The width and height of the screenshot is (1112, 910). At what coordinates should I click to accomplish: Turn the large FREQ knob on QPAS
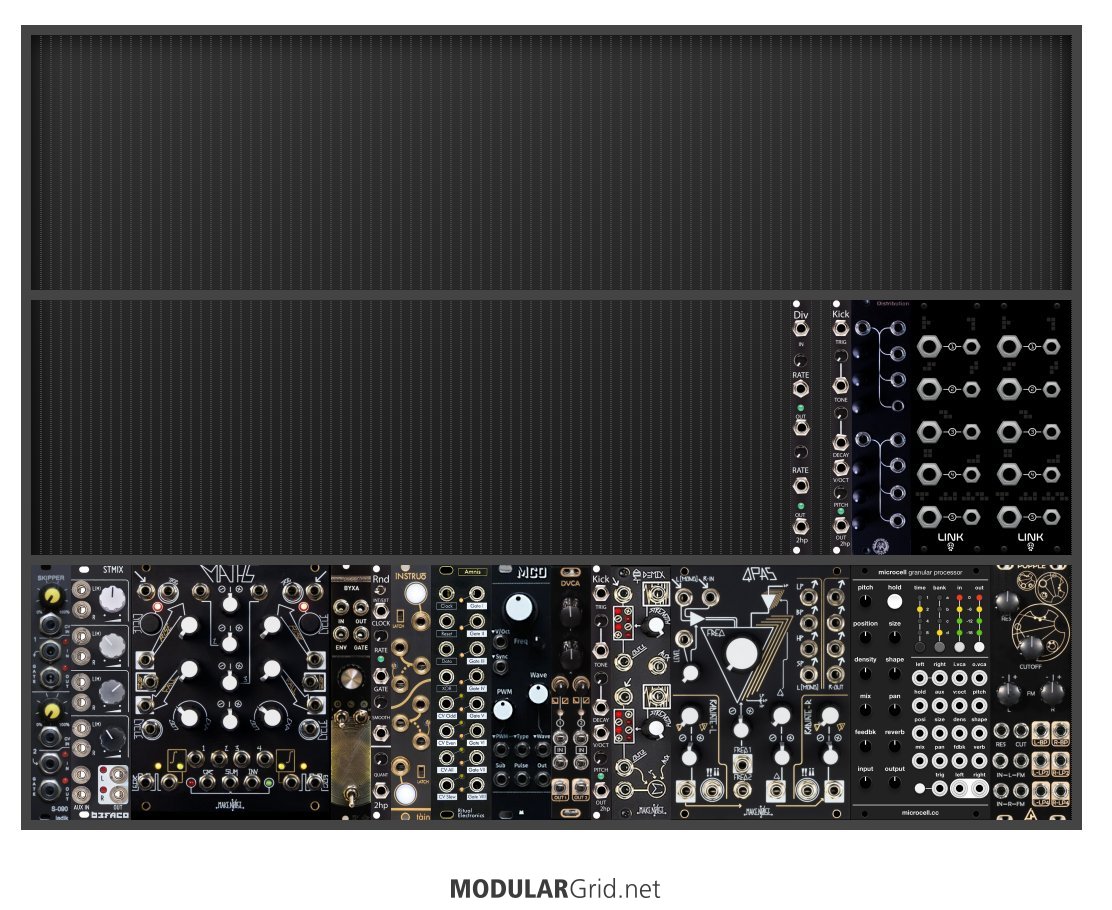pyautogui.click(x=742, y=654)
